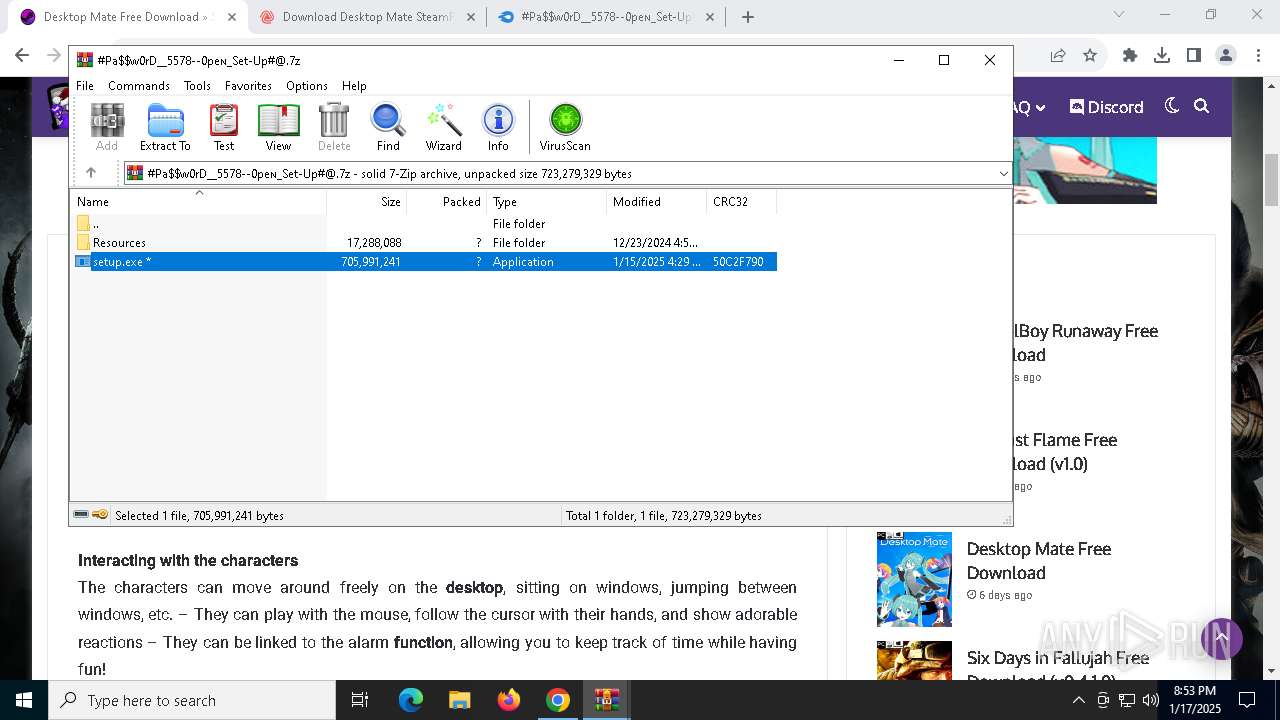Viewport: 1280px width, 720px height.
Task: Click the Delete toolbar icon
Action: 334,127
